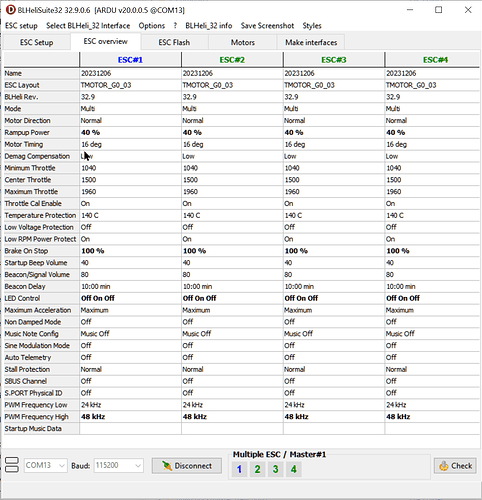The image size is (482, 500).
Task: Toggle ESC number 3 selector
Action: point(275,469)
